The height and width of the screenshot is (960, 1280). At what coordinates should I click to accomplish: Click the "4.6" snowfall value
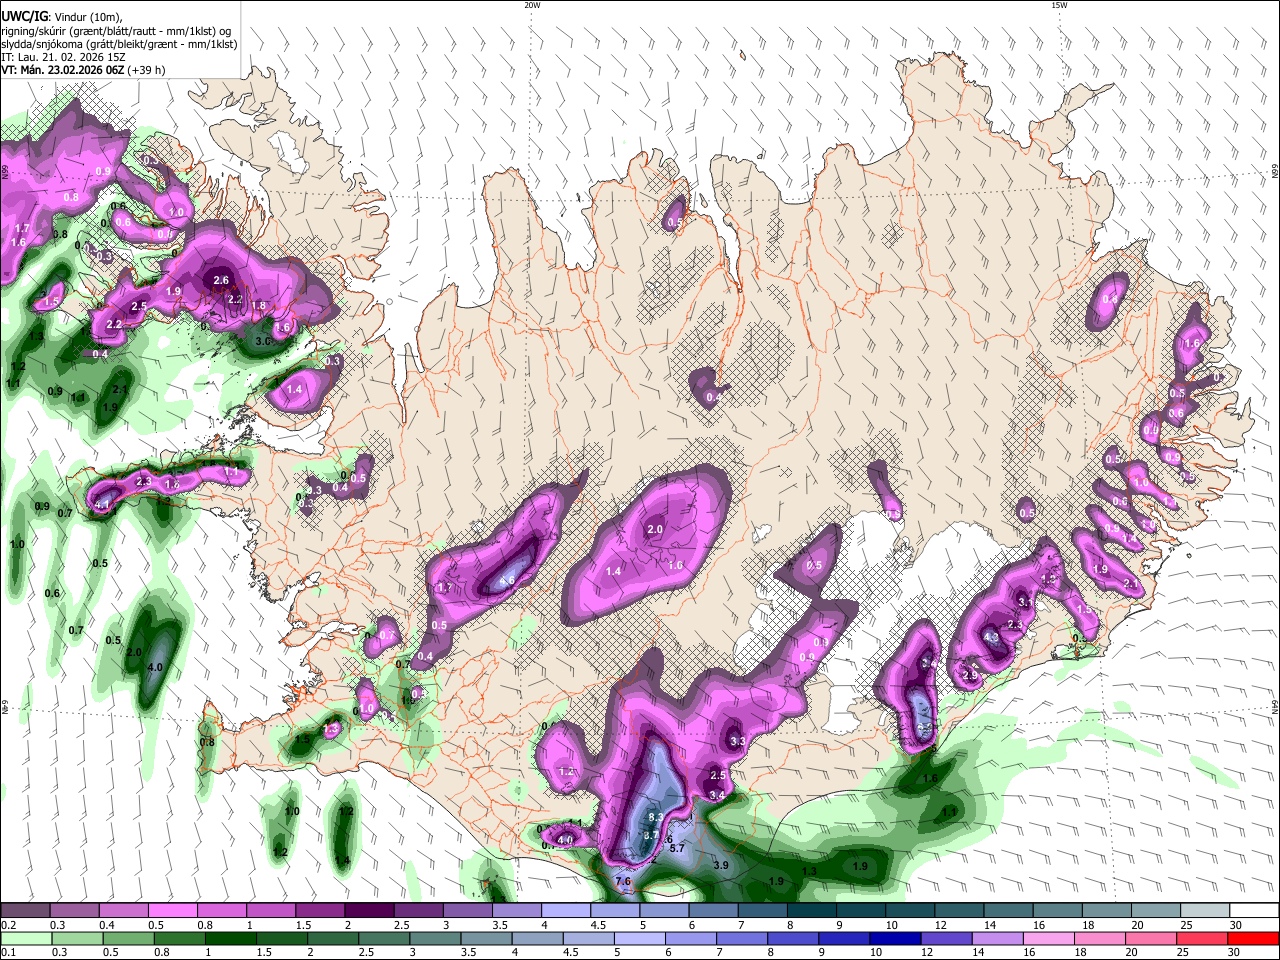tap(507, 580)
